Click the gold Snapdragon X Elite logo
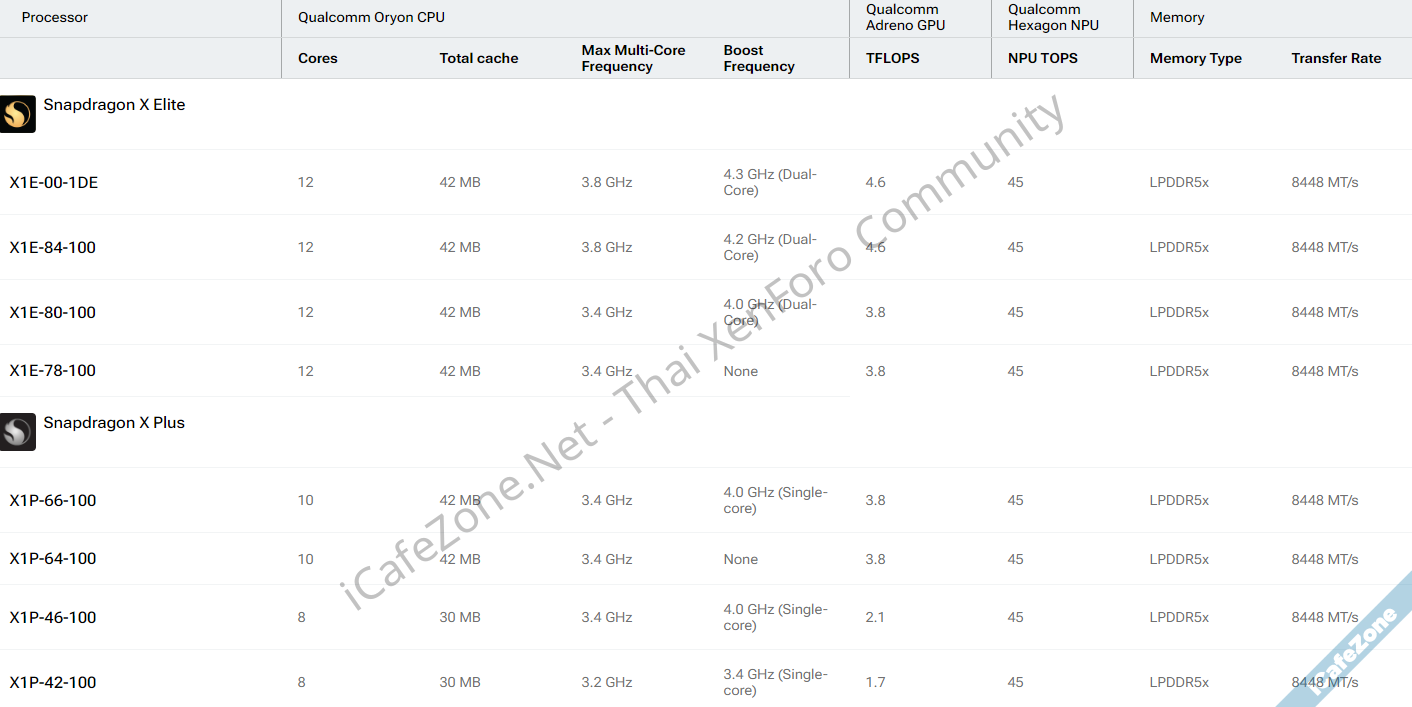Screen dimensions: 1412x707 [x=18, y=114]
